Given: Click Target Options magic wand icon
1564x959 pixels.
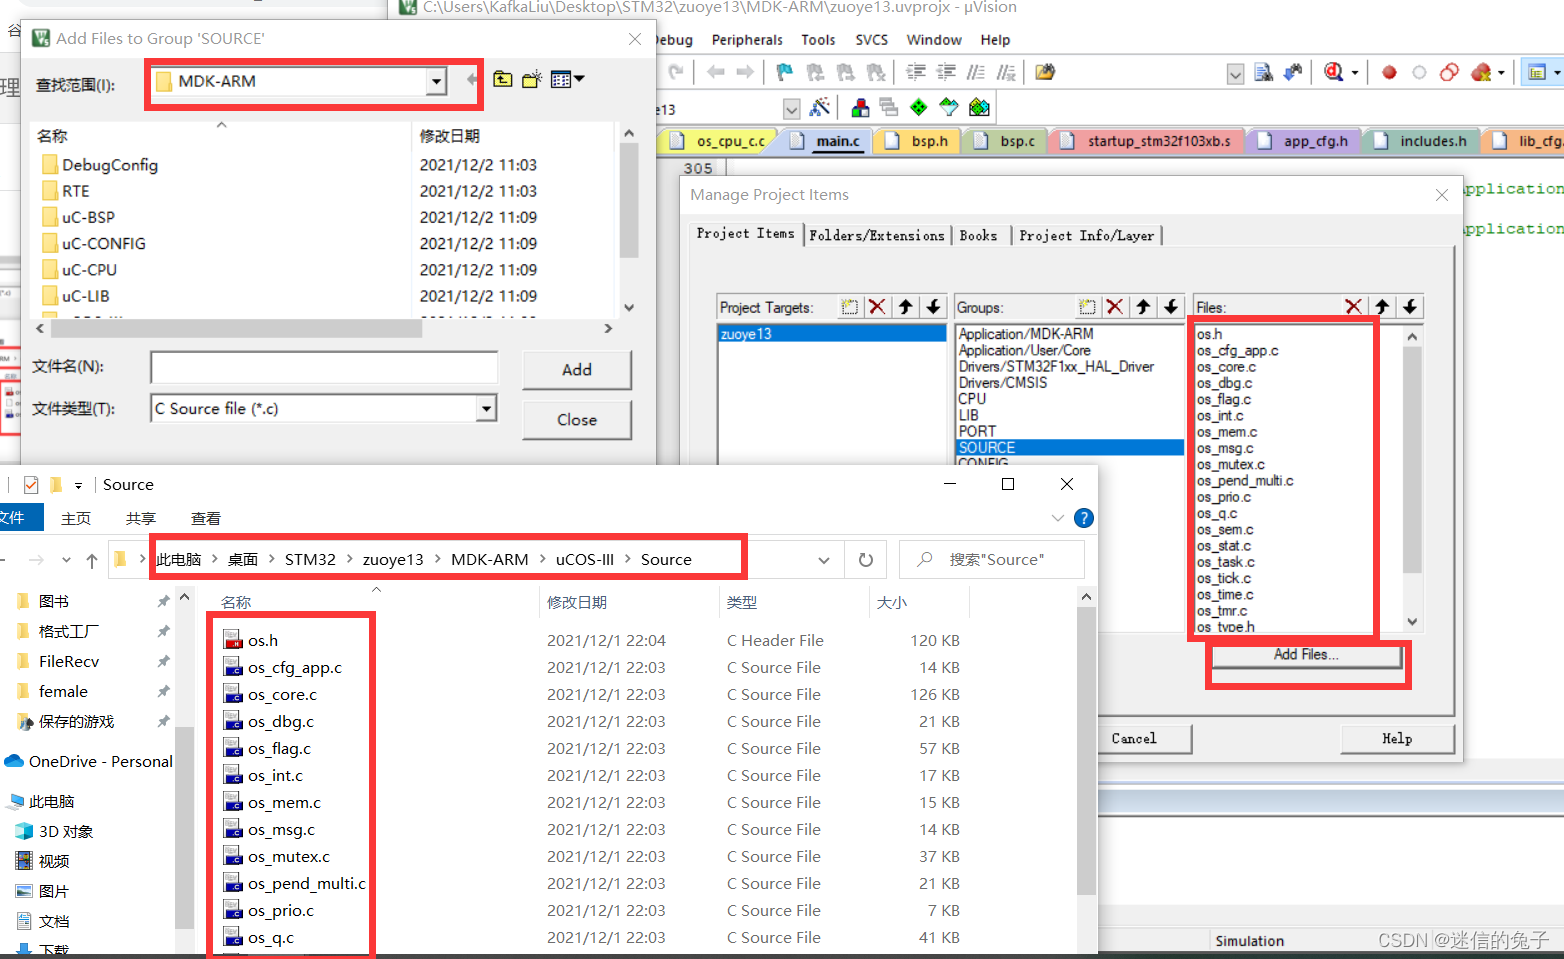Looking at the screenshot, I should tap(820, 107).
